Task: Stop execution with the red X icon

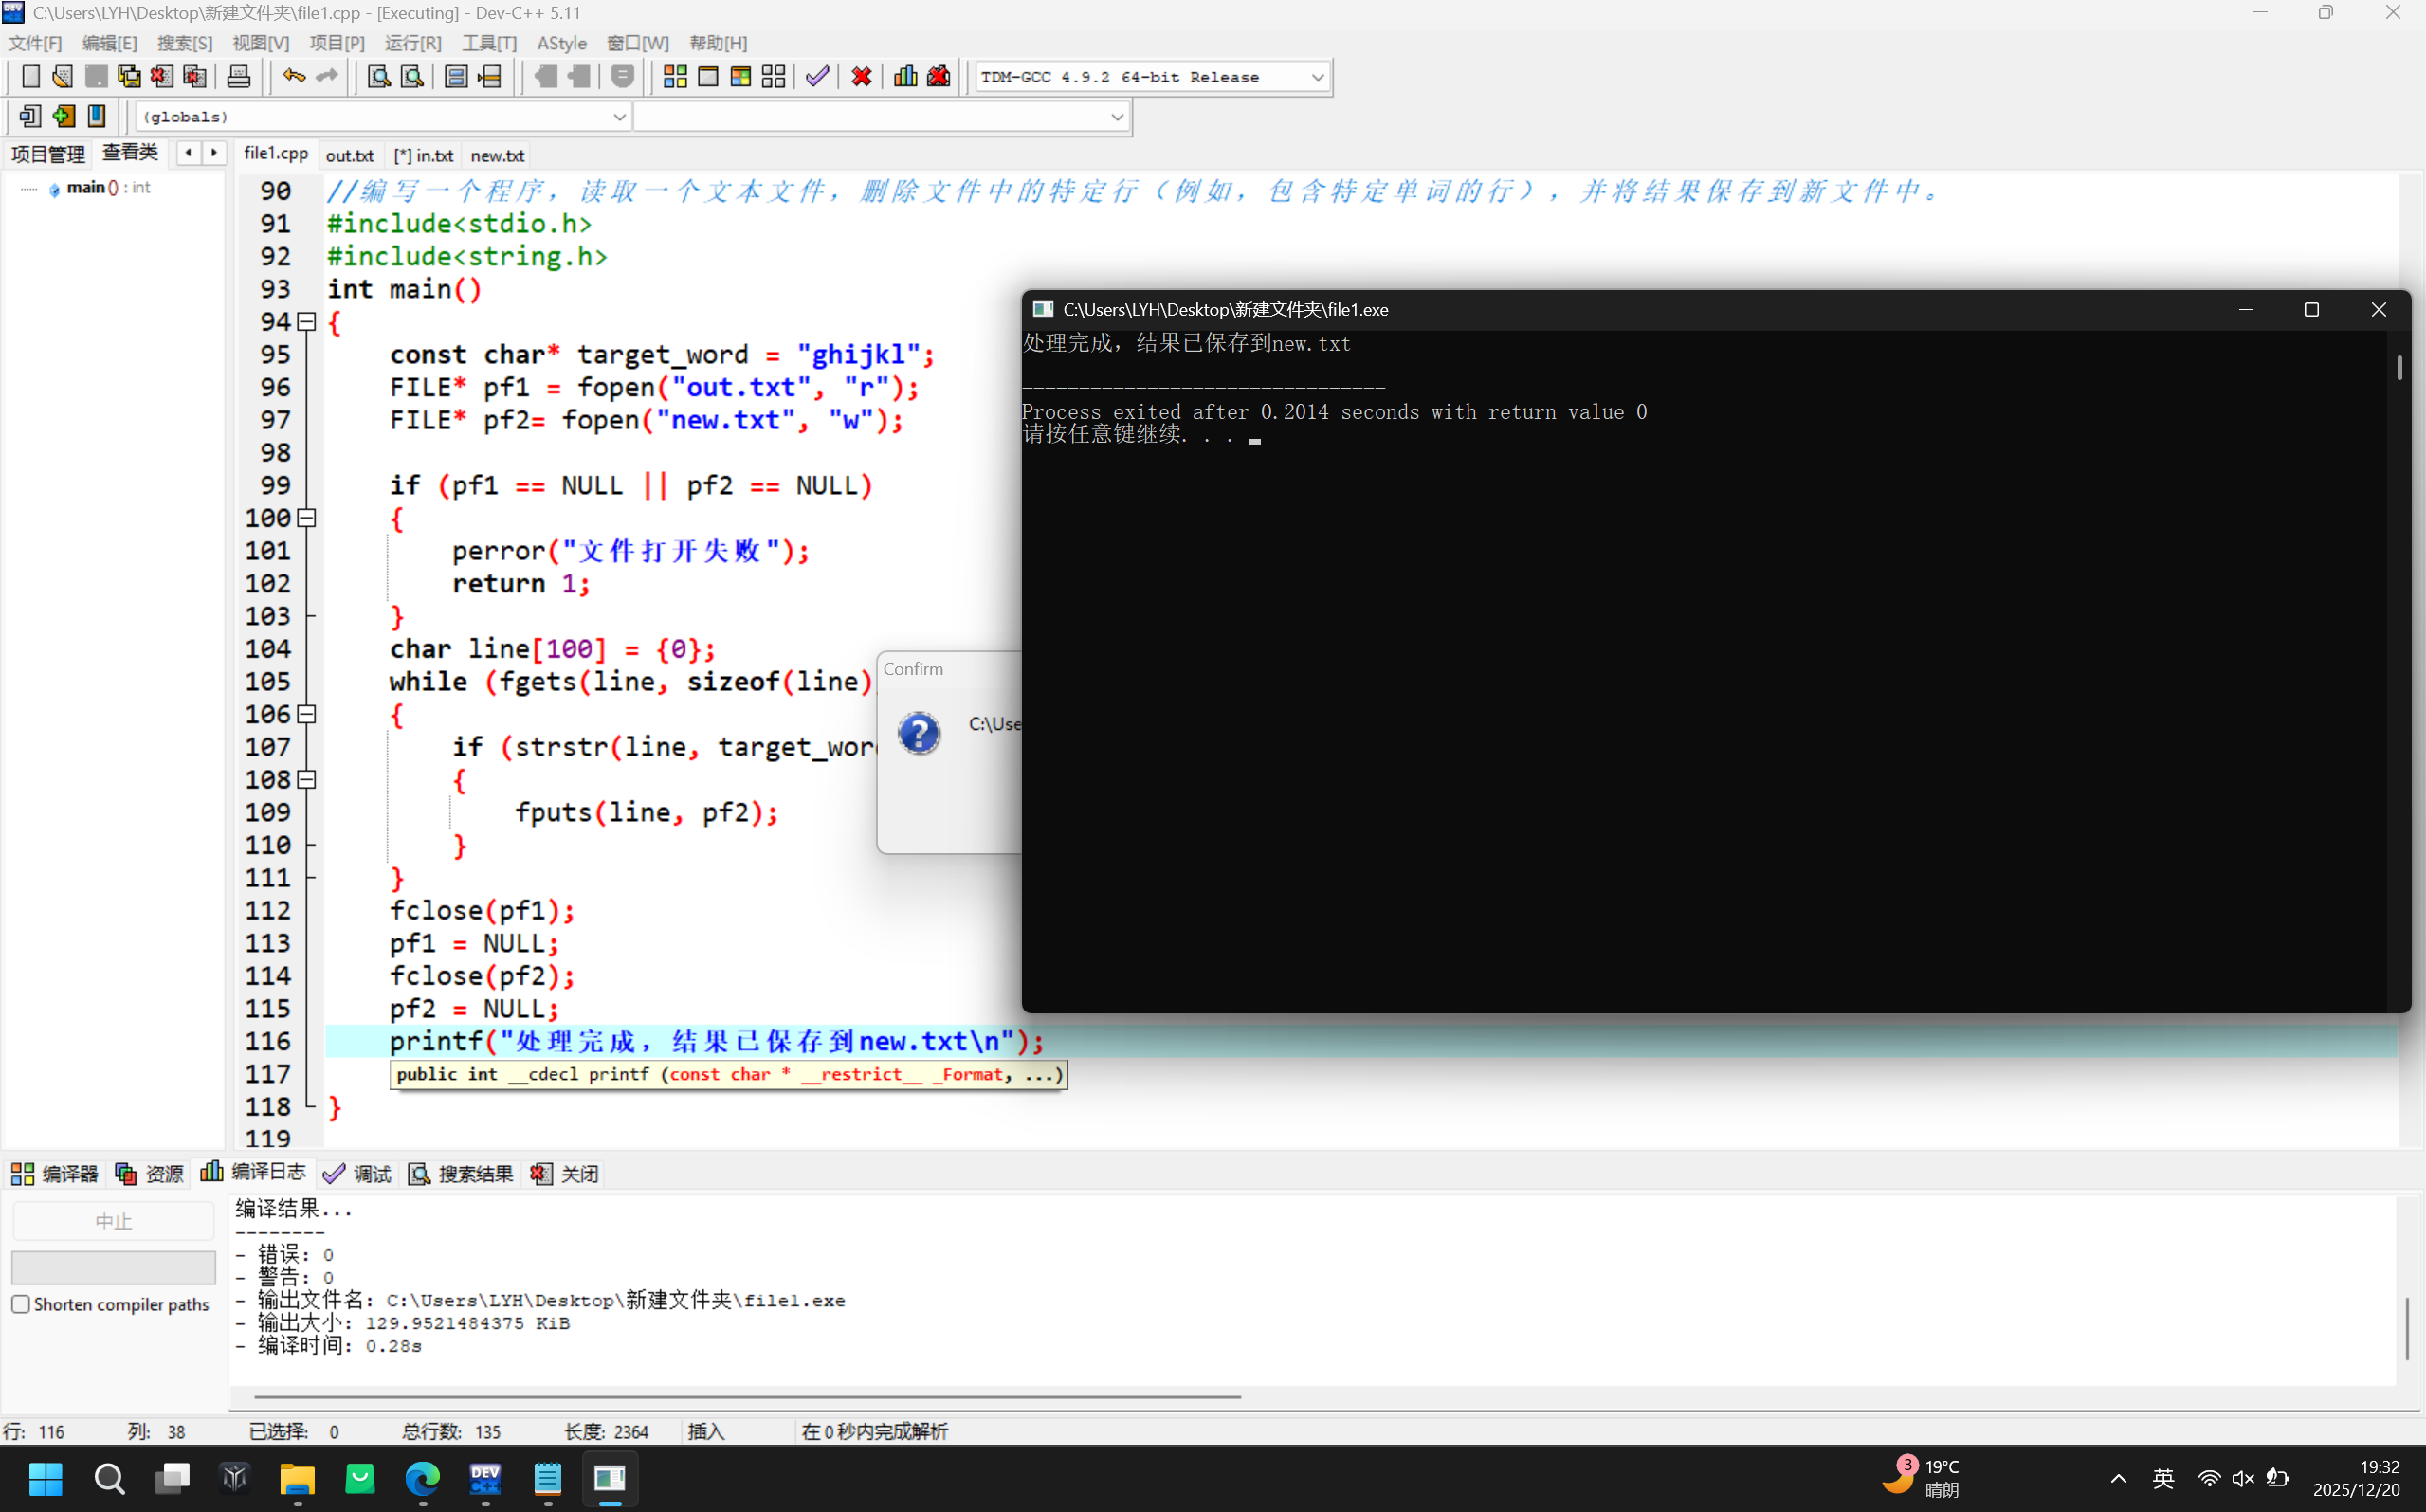Action: [861, 77]
